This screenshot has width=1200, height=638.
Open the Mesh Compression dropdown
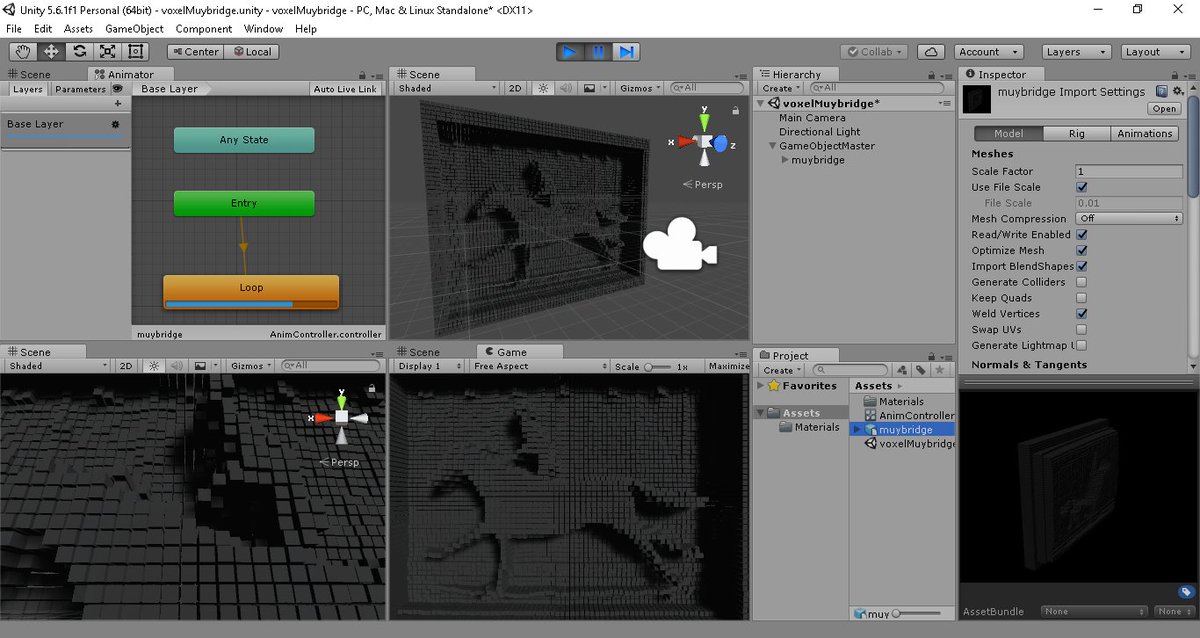pyautogui.click(x=1129, y=218)
